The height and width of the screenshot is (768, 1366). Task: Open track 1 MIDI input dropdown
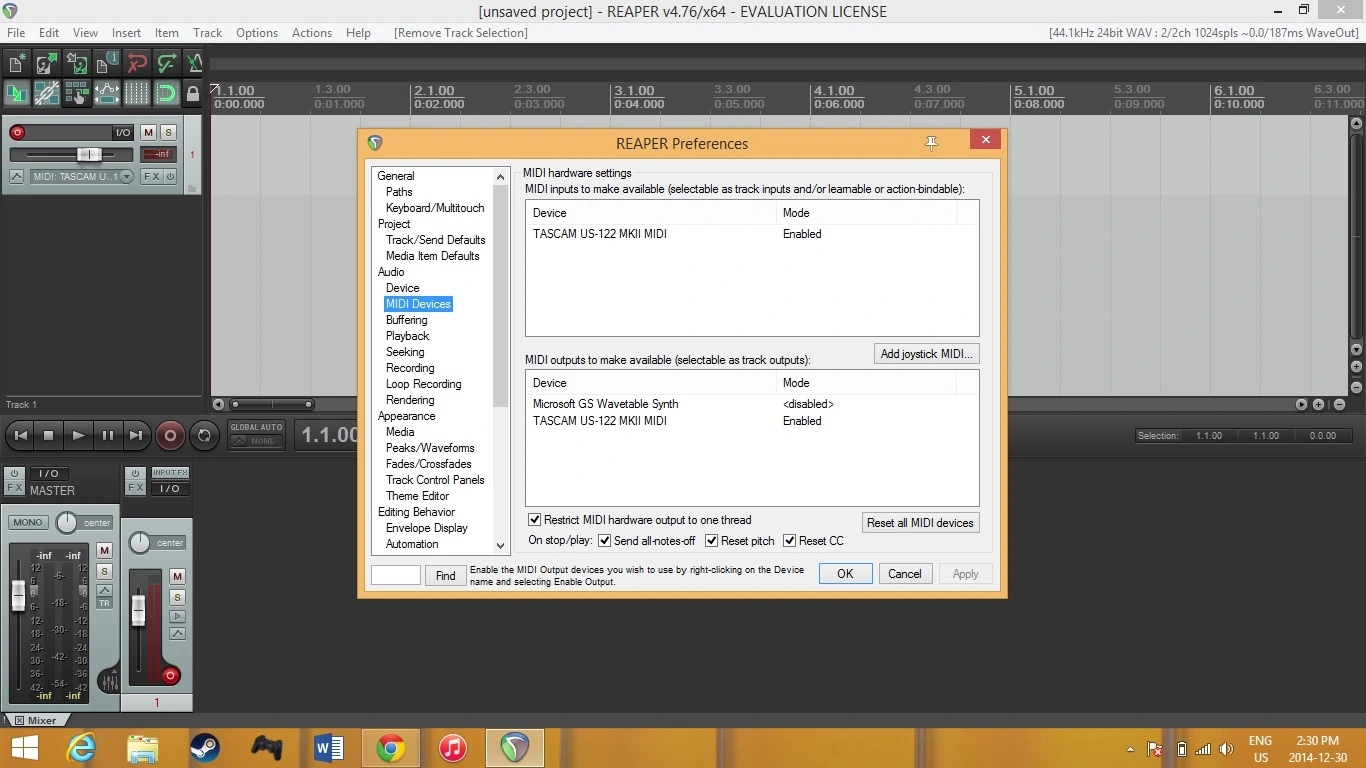click(82, 177)
